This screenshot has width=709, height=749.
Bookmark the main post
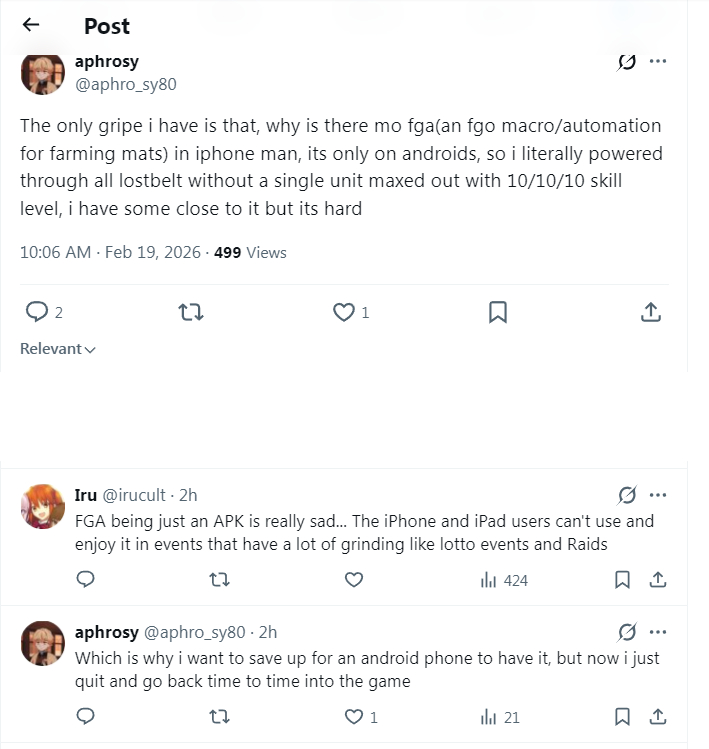pyautogui.click(x=498, y=312)
